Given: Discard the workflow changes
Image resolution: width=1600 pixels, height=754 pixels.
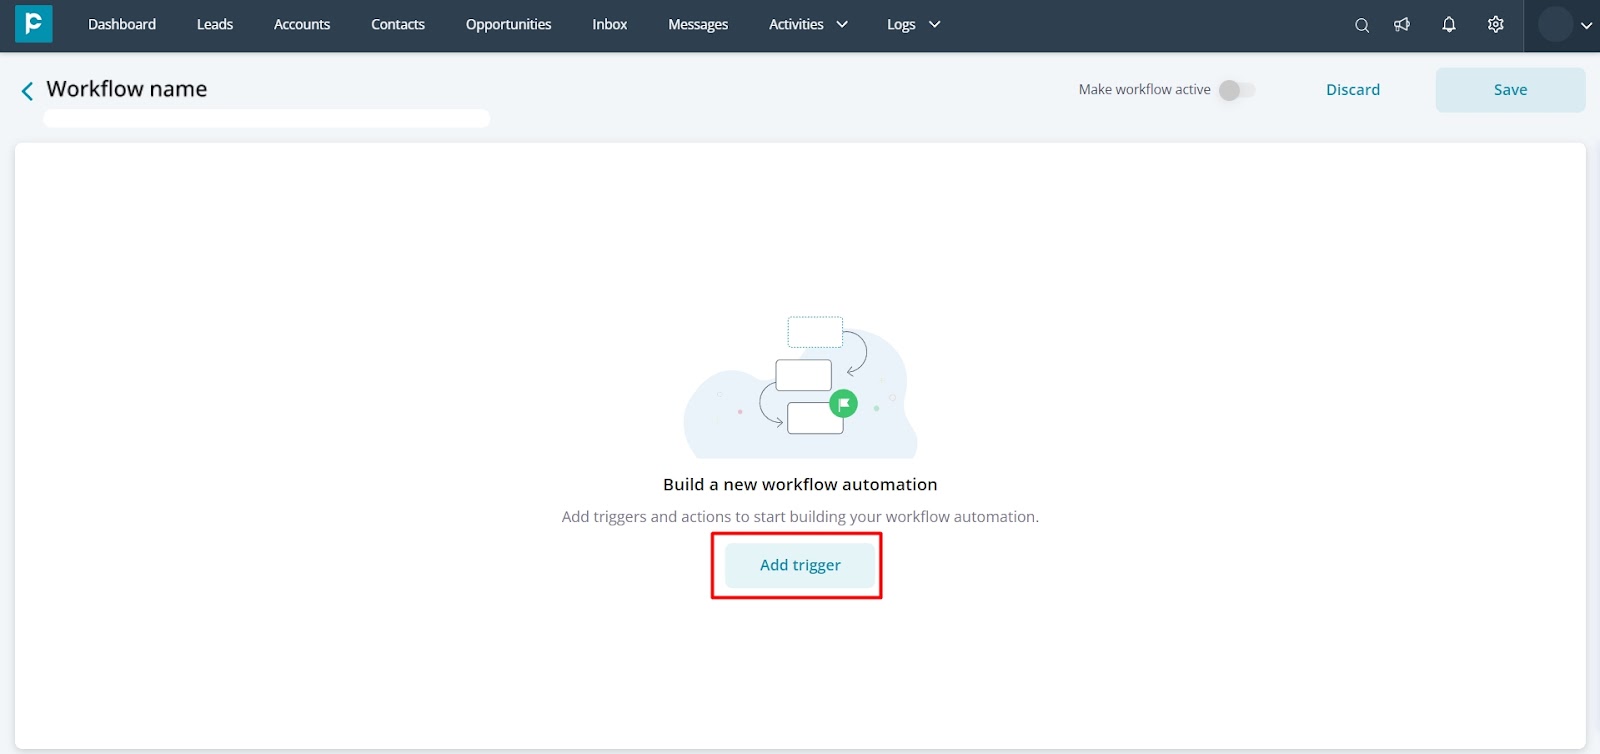Looking at the screenshot, I should click(x=1353, y=90).
